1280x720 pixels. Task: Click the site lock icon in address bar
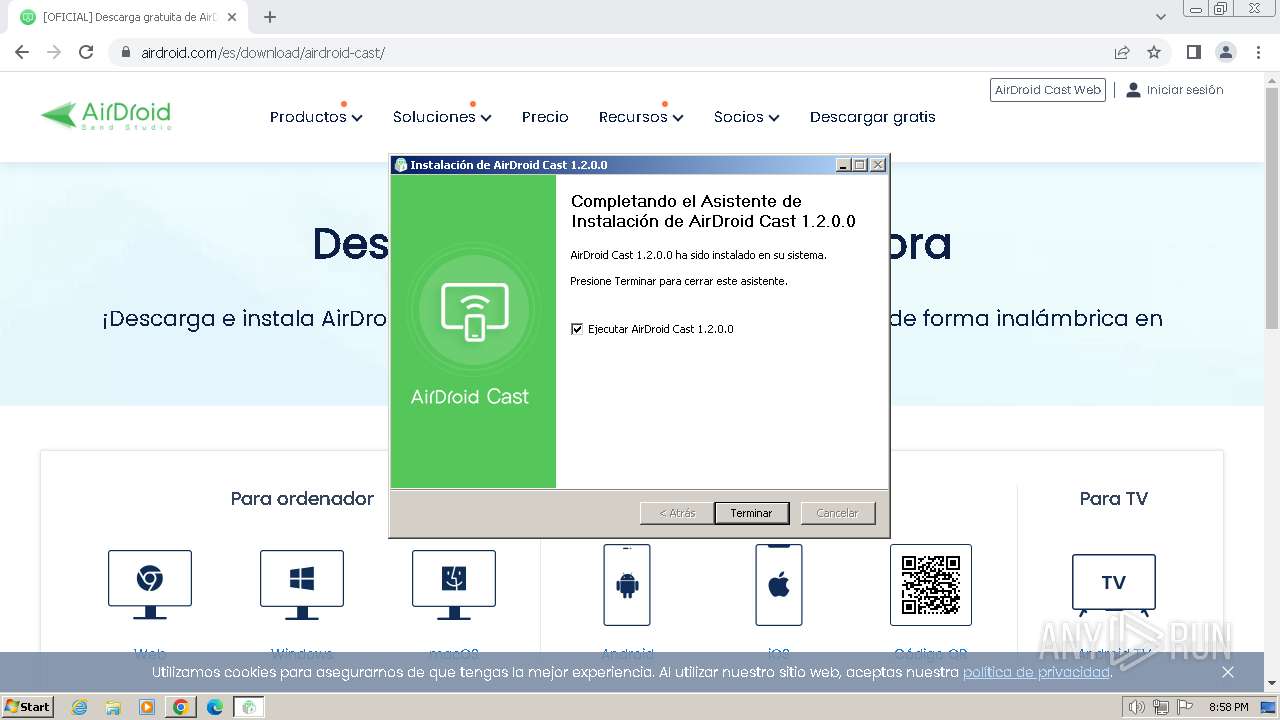(x=125, y=52)
